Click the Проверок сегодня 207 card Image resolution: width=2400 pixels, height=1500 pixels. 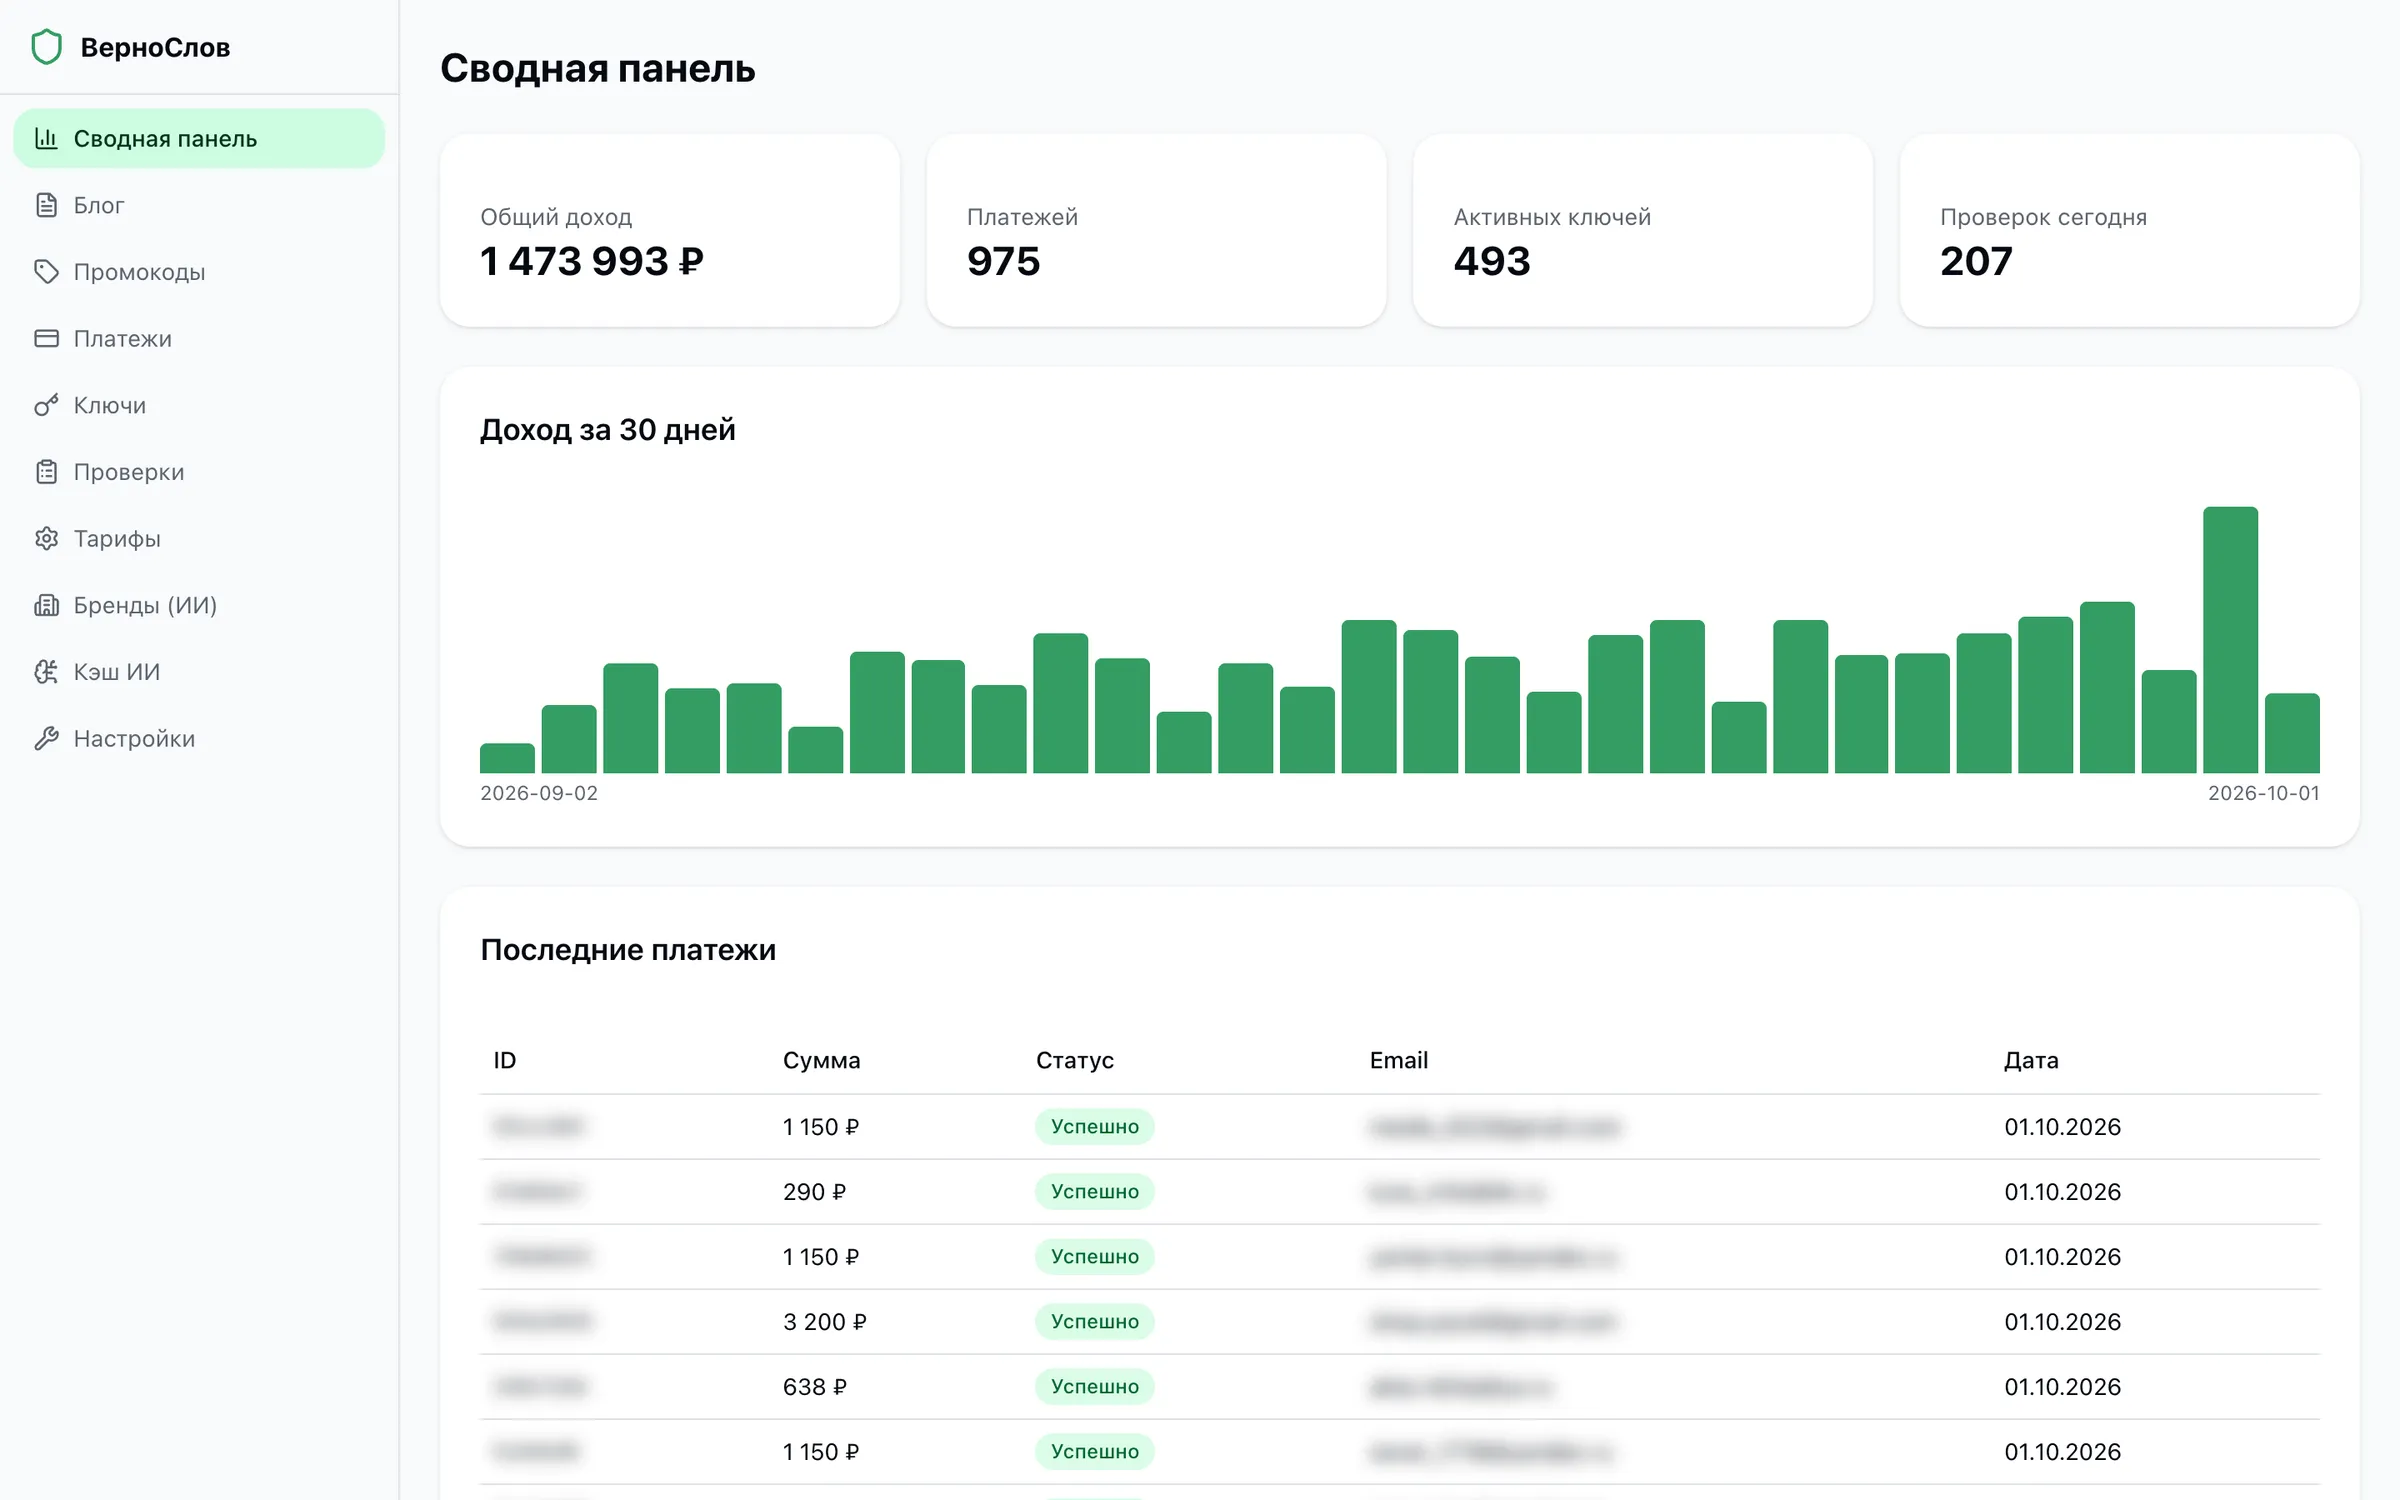point(2130,231)
